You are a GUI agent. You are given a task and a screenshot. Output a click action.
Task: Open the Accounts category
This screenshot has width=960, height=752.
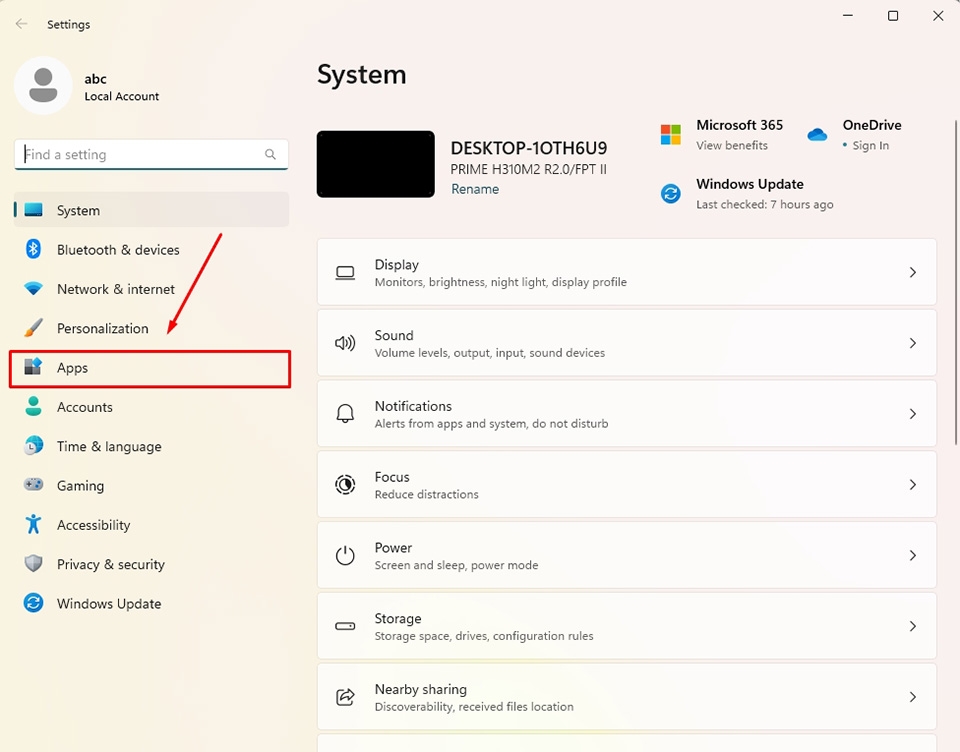point(151,407)
